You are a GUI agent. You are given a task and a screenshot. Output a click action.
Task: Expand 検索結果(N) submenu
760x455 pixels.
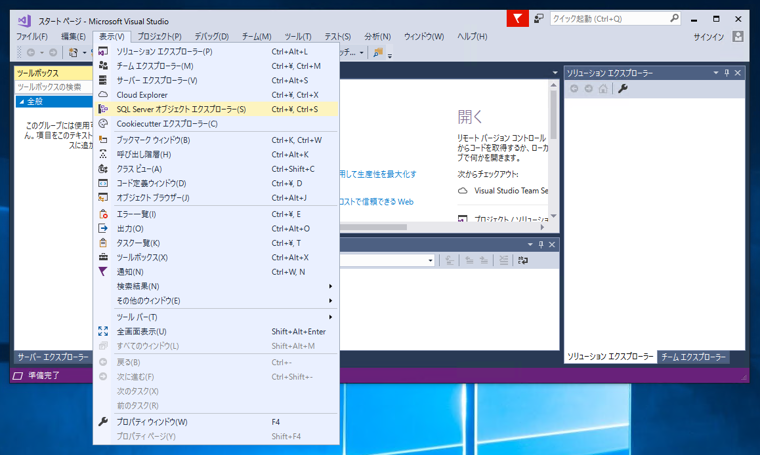216,286
